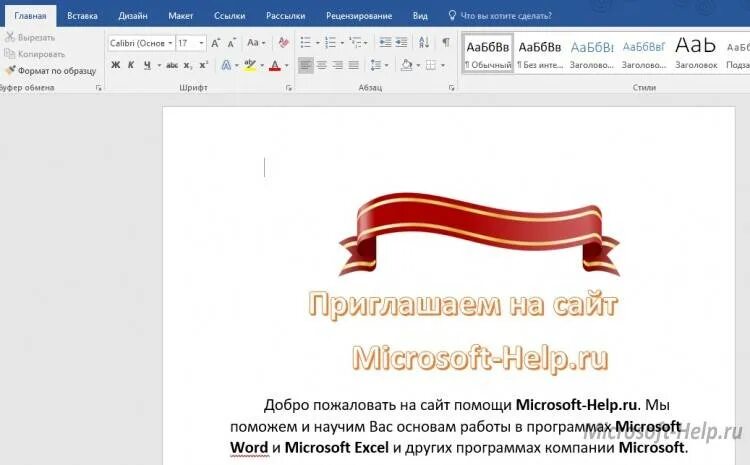The image size is (750, 465).
Task: Toggle superscript x² formatting
Action: tap(204, 65)
